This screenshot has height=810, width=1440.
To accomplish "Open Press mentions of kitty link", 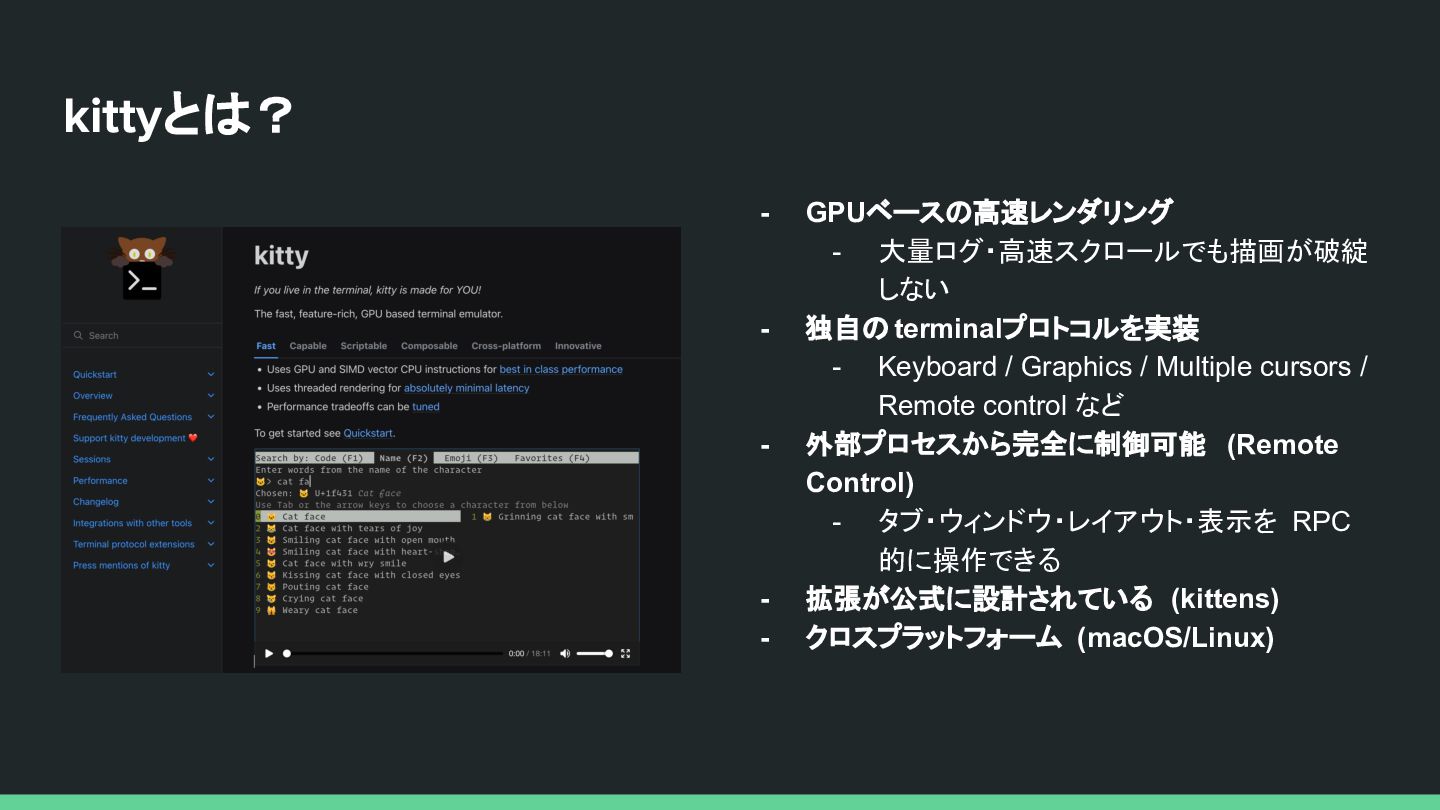I will pos(121,566).
